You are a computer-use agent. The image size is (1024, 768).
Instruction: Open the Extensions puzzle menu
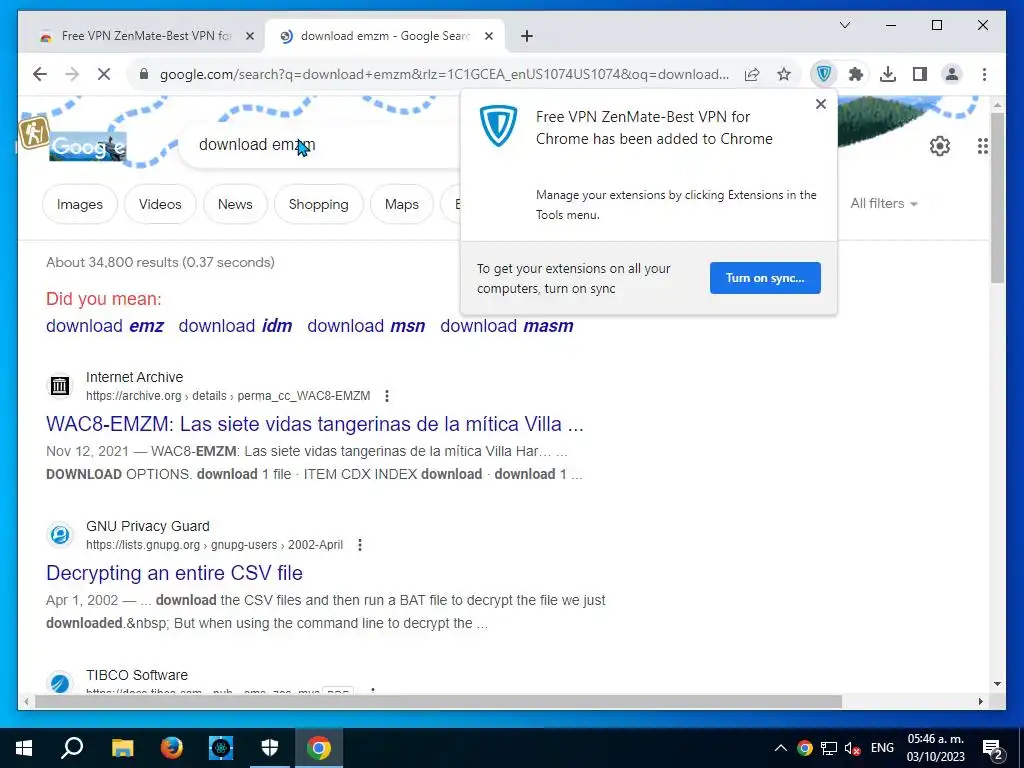click(856, 74)
